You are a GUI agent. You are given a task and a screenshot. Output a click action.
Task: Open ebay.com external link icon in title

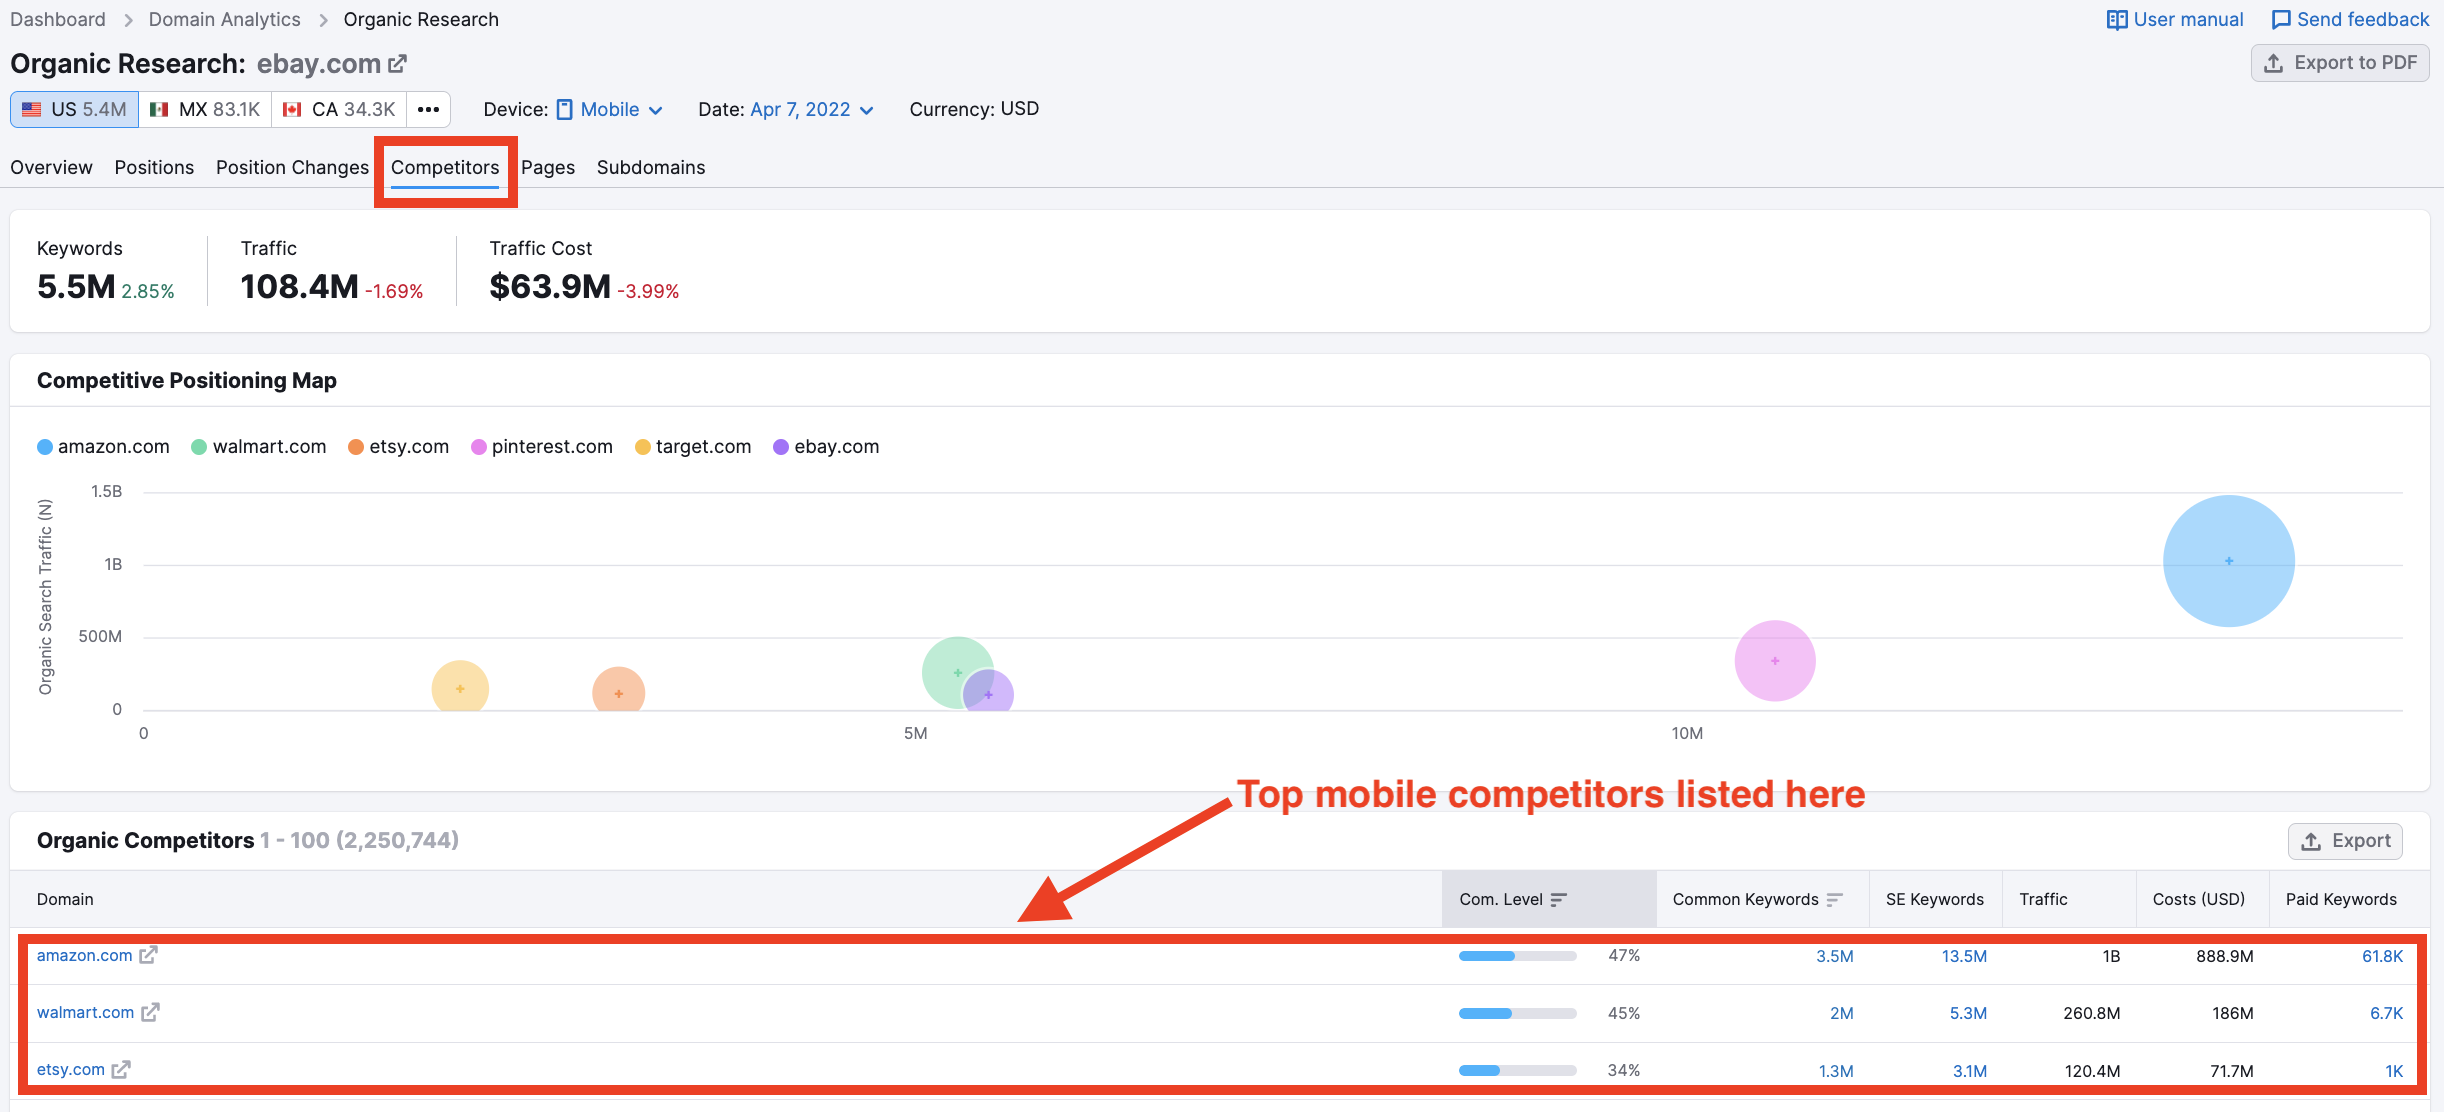[397, 64]
